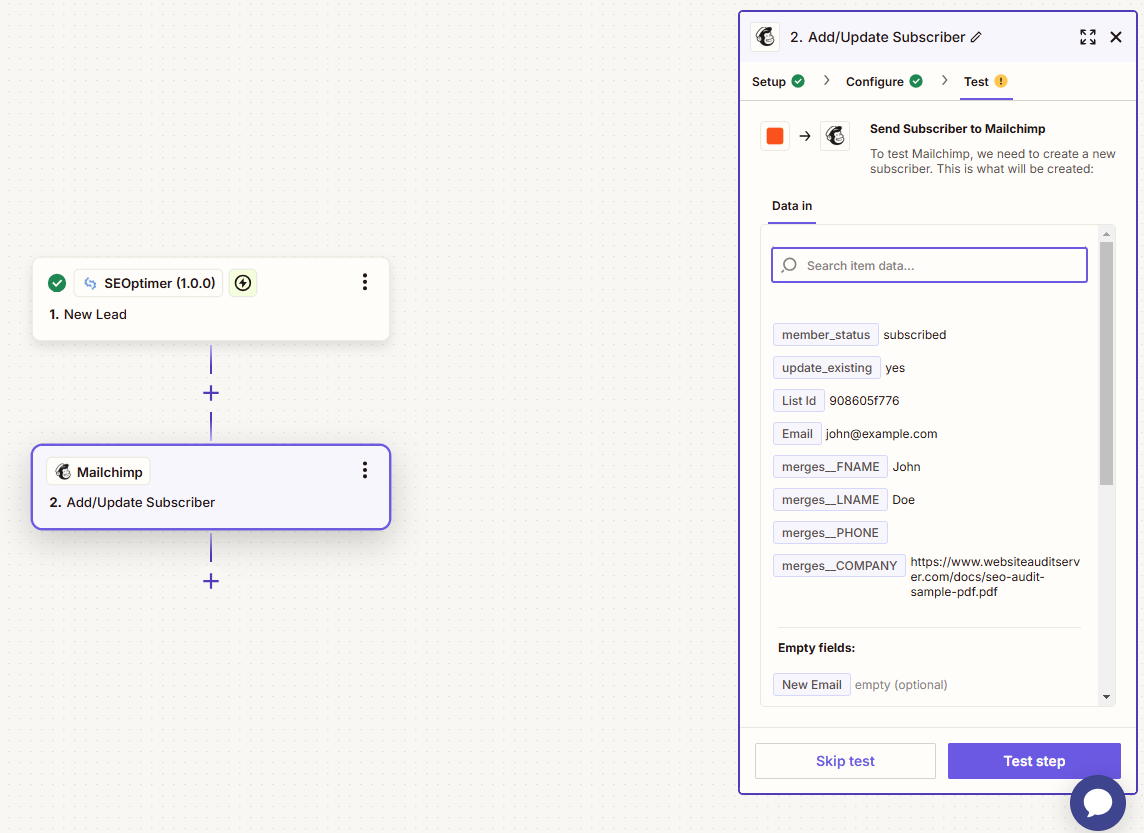Open the chat support bubble
This screenshot has width=1144, height=833.
1097,802
